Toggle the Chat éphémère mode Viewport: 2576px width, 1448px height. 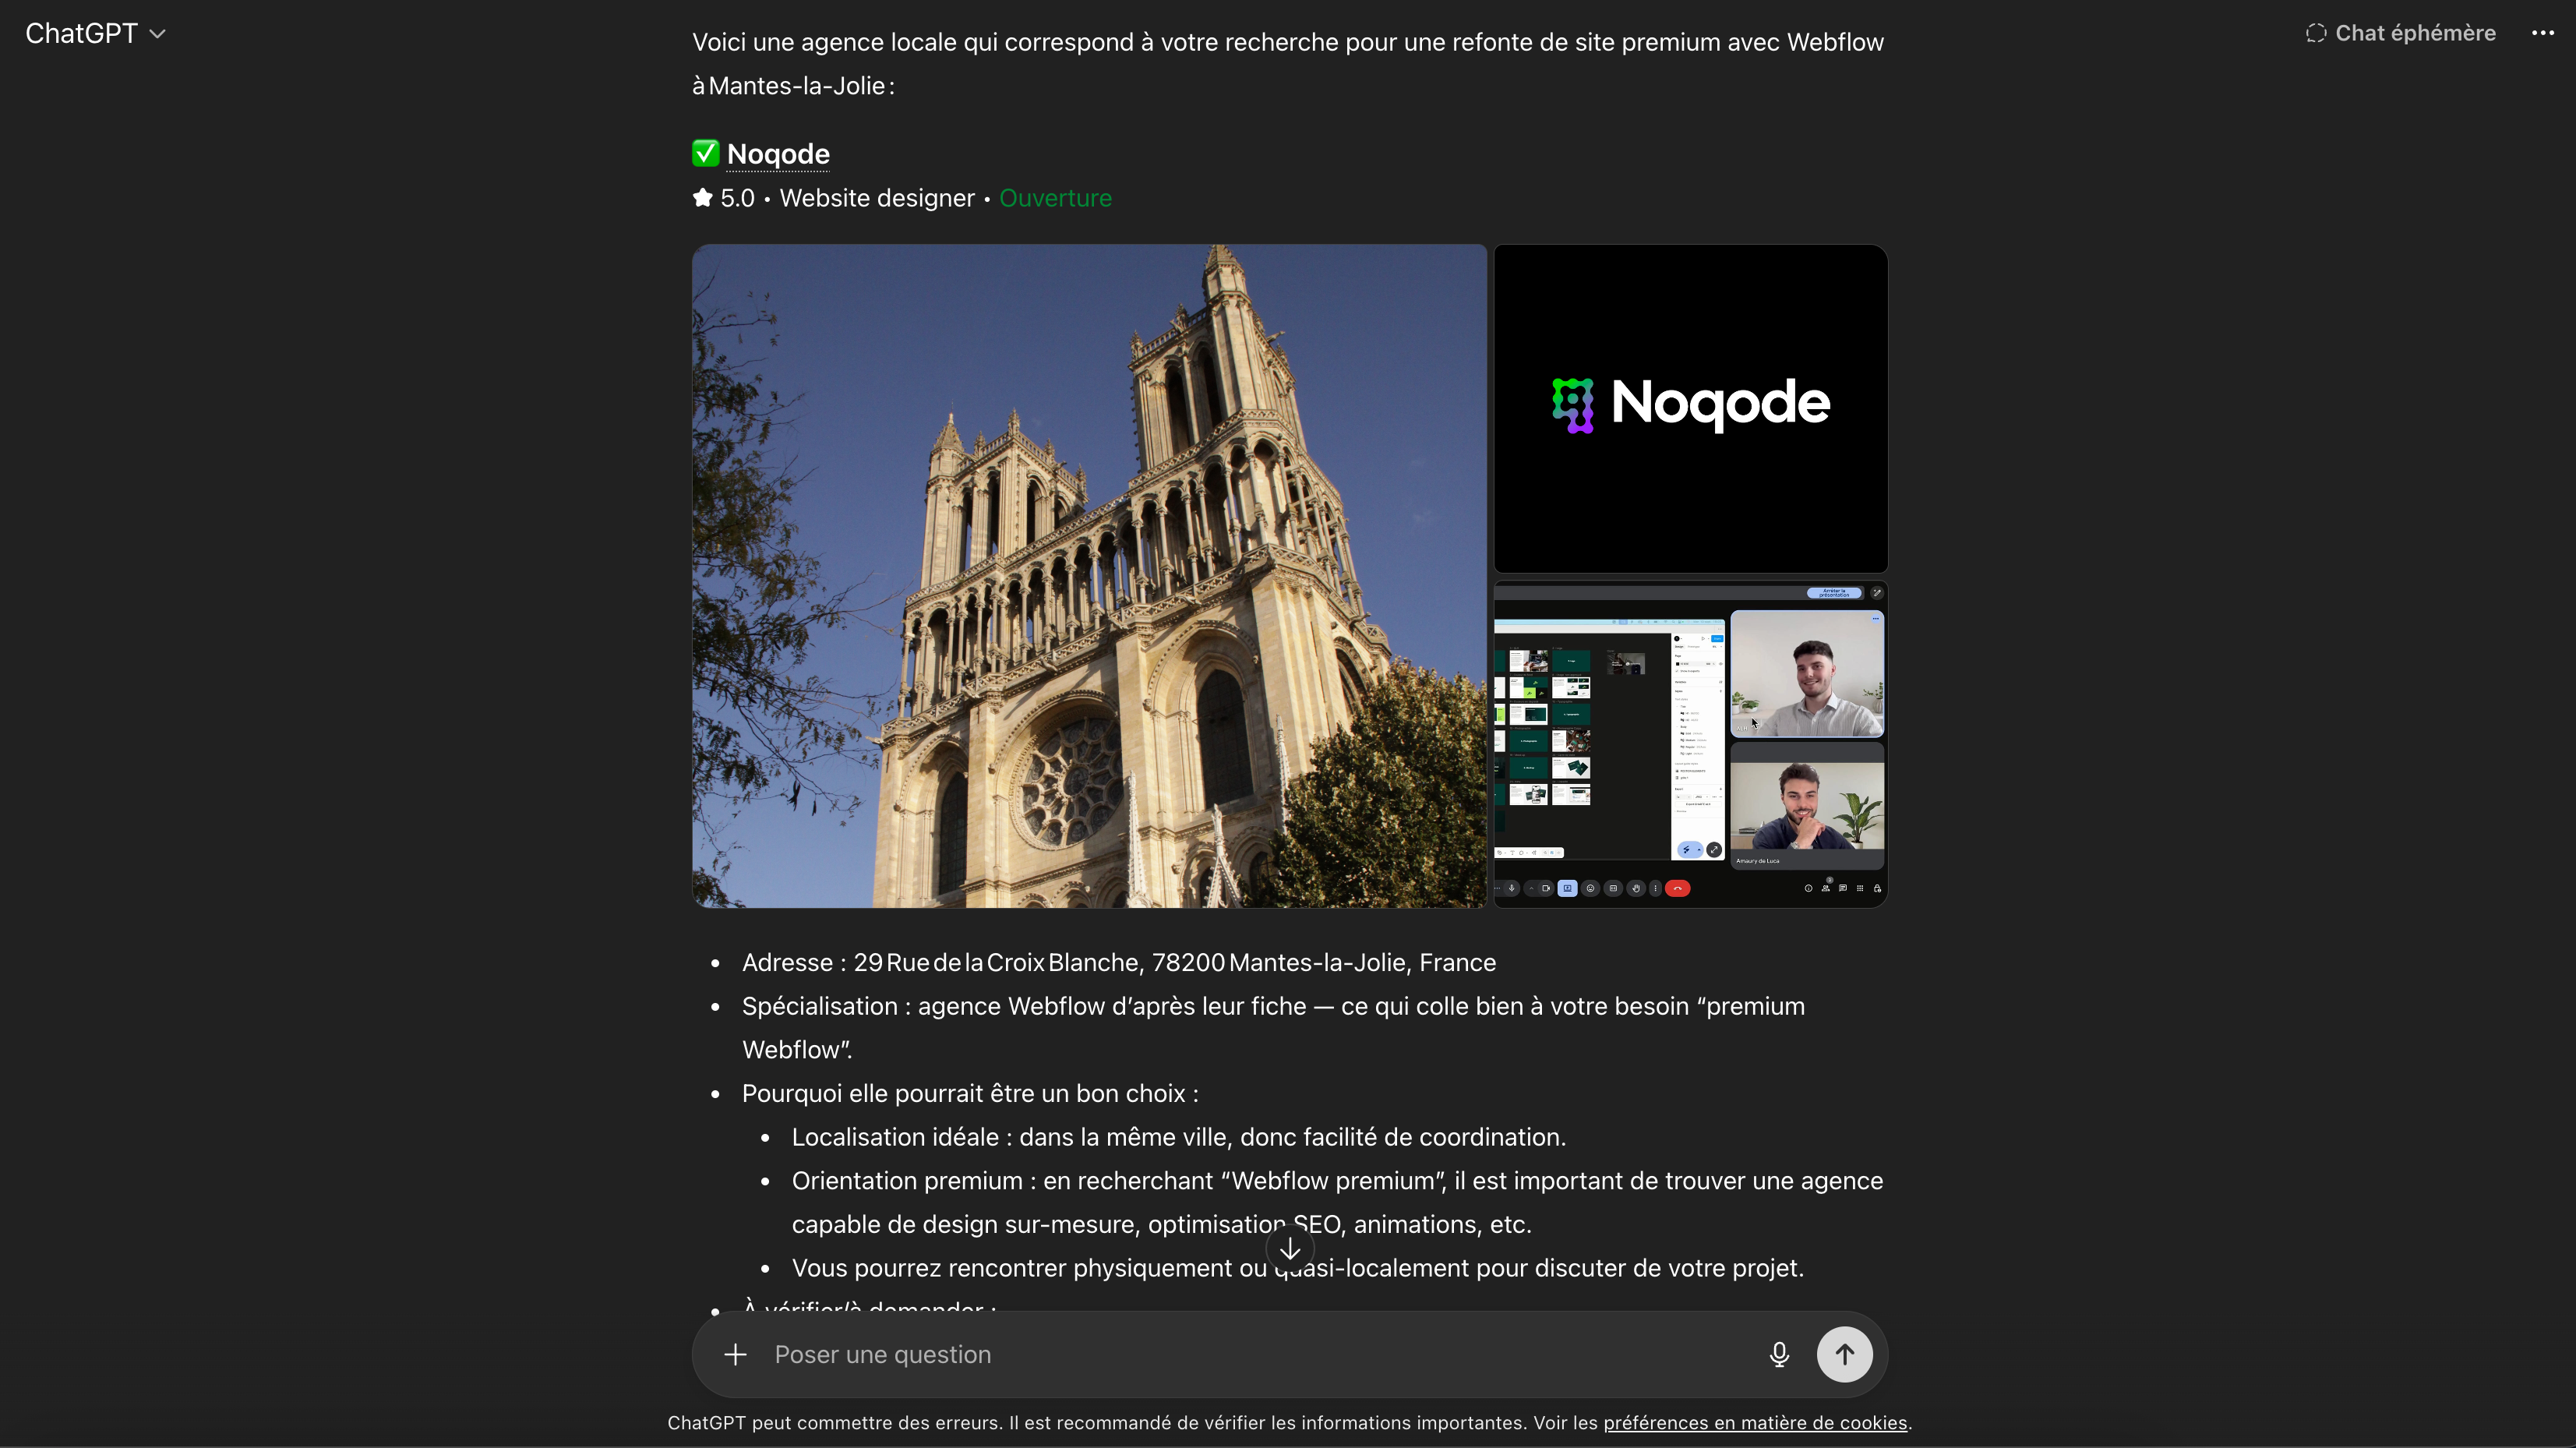[2400, 32]
